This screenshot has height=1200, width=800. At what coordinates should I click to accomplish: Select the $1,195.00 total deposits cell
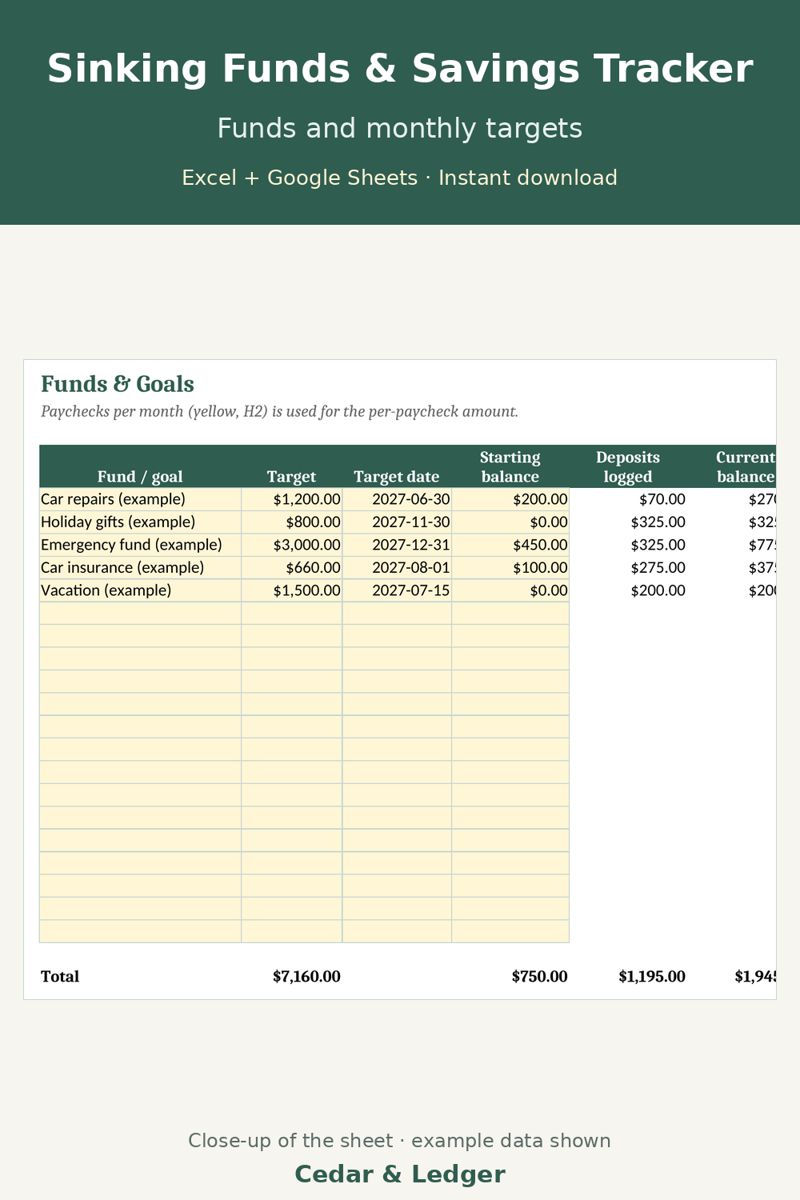[652, 976]
